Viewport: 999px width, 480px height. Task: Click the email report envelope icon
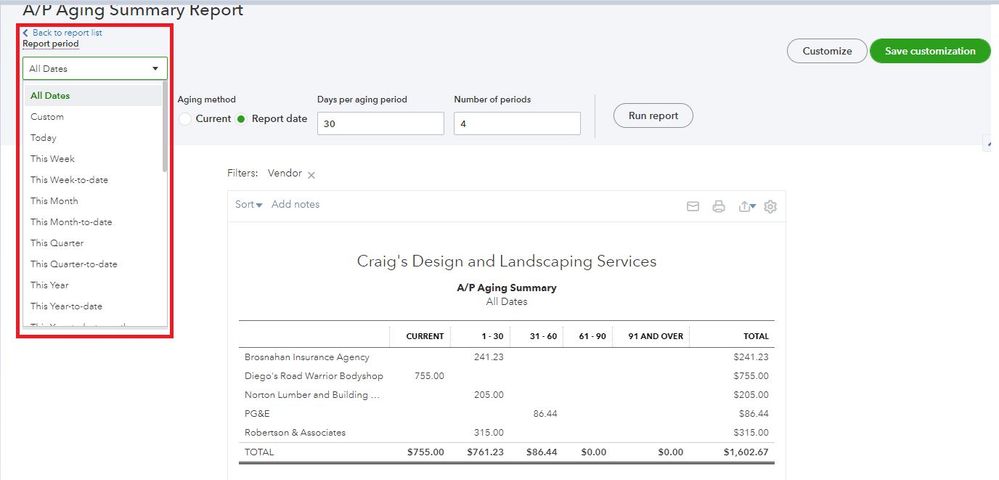pos(692,207)
